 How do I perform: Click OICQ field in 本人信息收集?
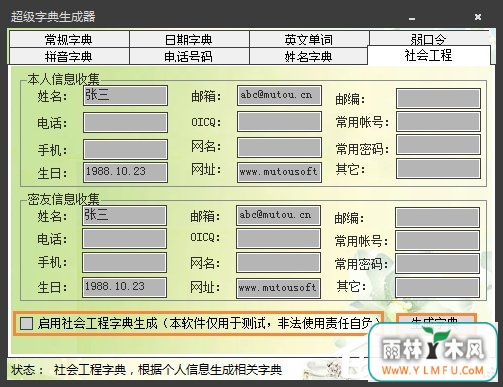point(279,121)
